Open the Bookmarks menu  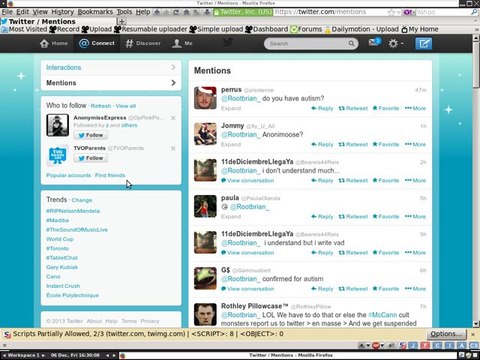(95, 12)
